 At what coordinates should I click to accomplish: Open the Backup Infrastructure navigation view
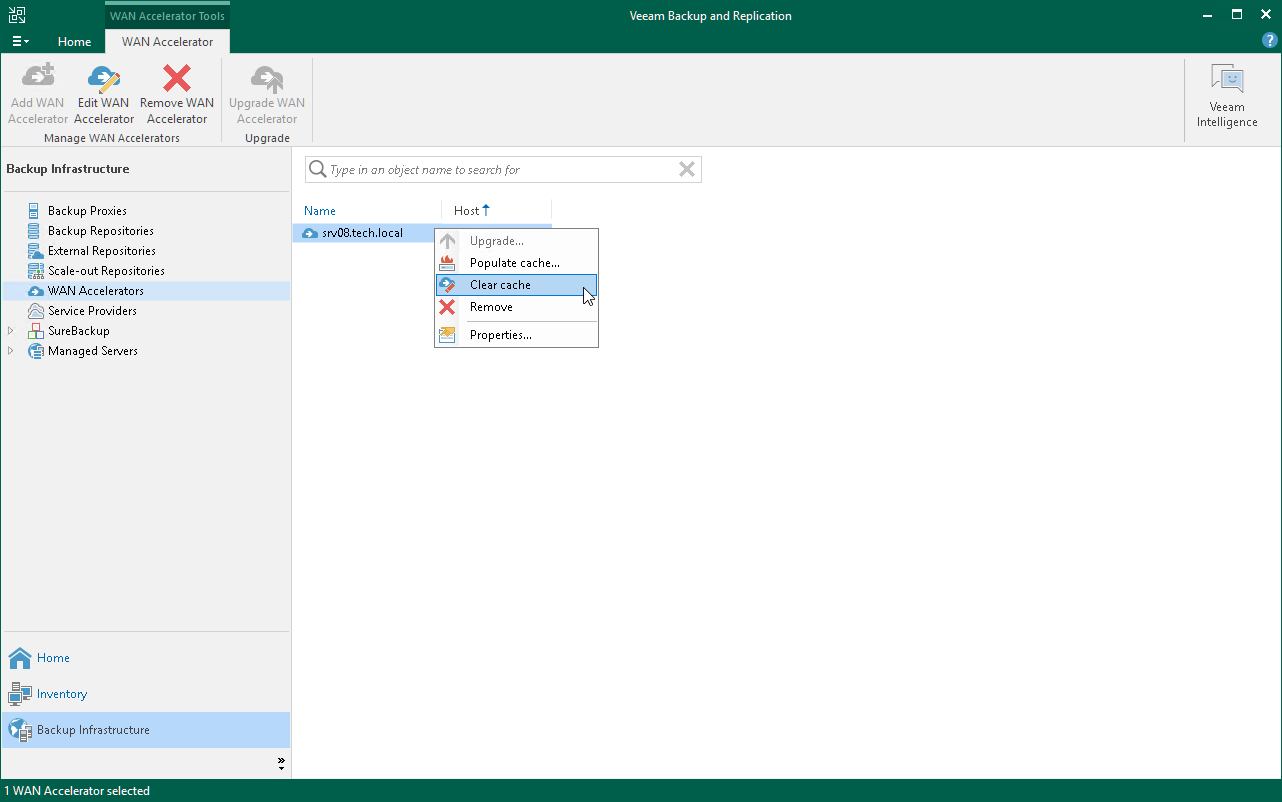coord(146,730)
